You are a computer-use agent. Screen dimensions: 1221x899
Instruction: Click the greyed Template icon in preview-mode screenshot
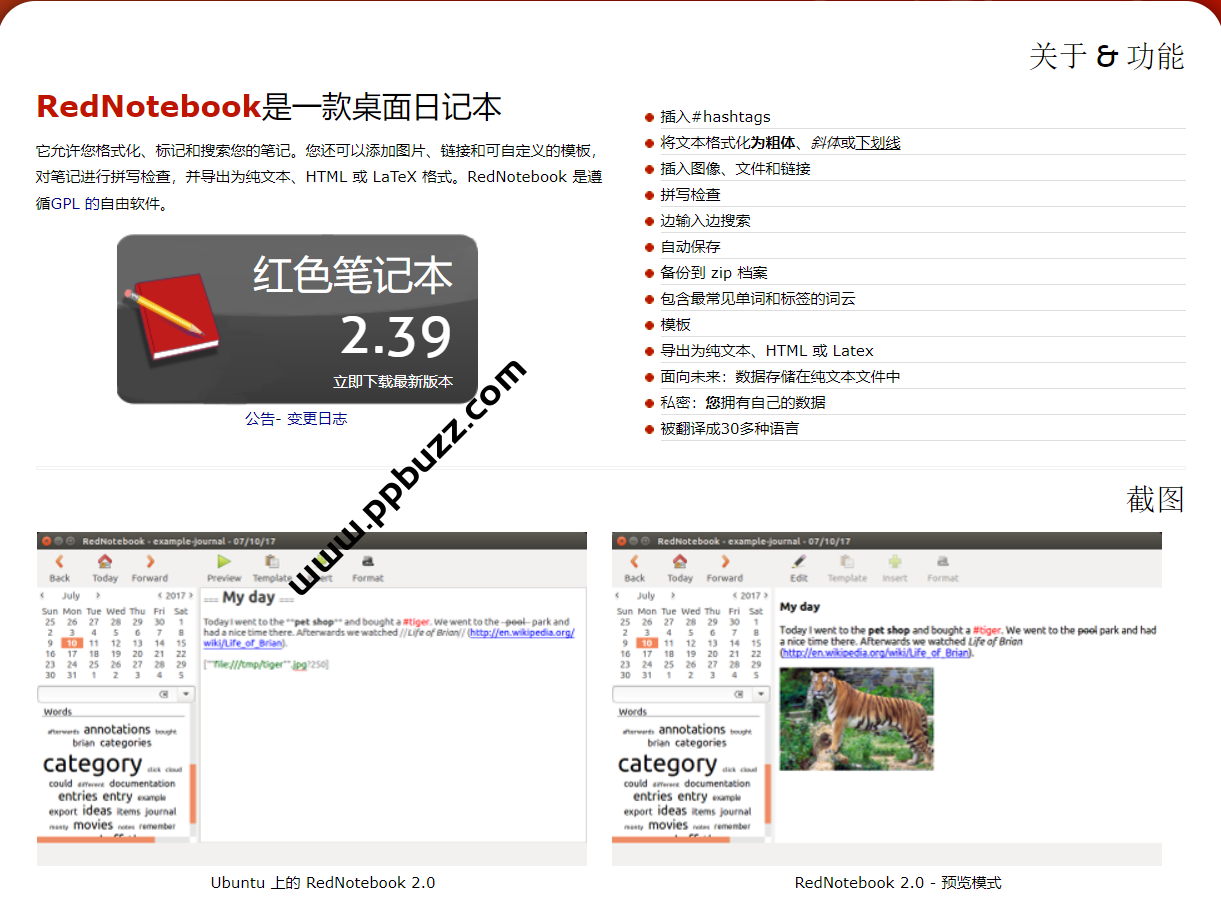(846, 562)
